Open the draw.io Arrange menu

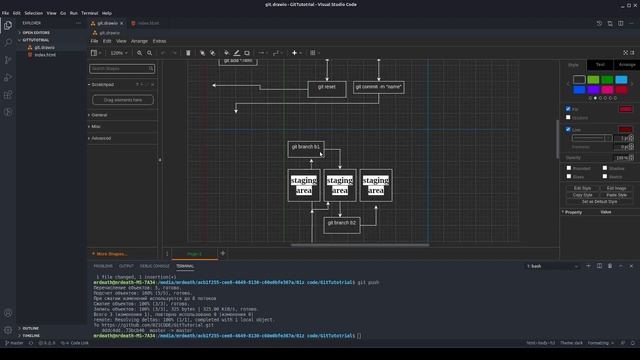pos(139,41)
